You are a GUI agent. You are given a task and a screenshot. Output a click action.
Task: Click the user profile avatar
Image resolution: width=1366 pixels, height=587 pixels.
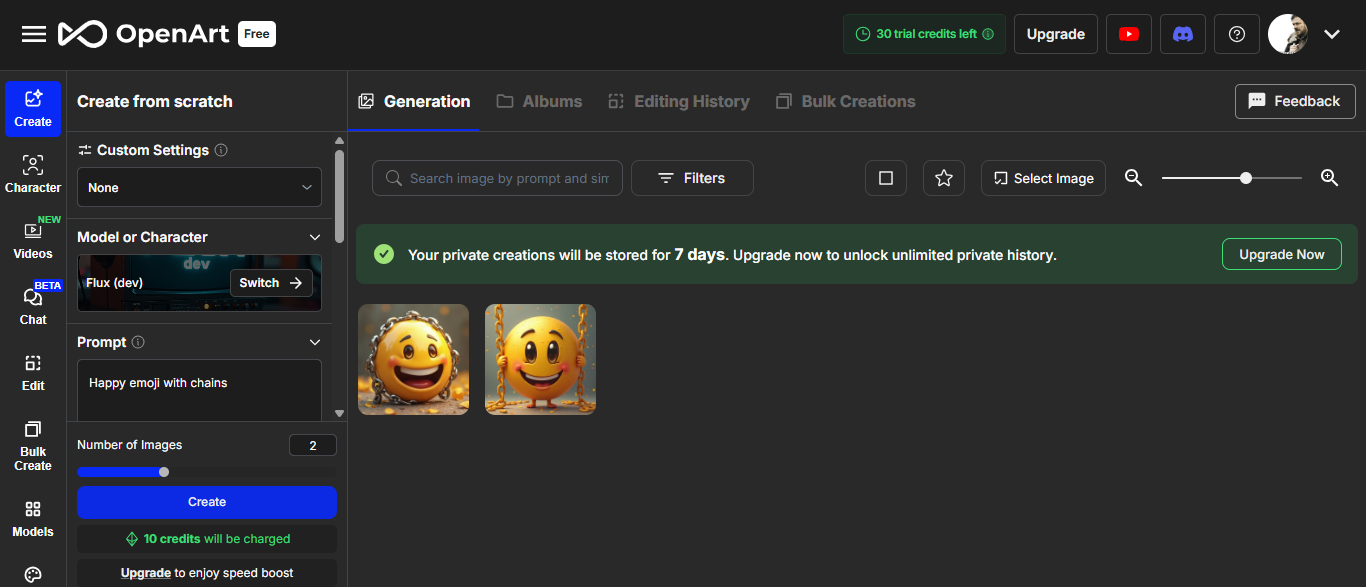coord(1288,34)
